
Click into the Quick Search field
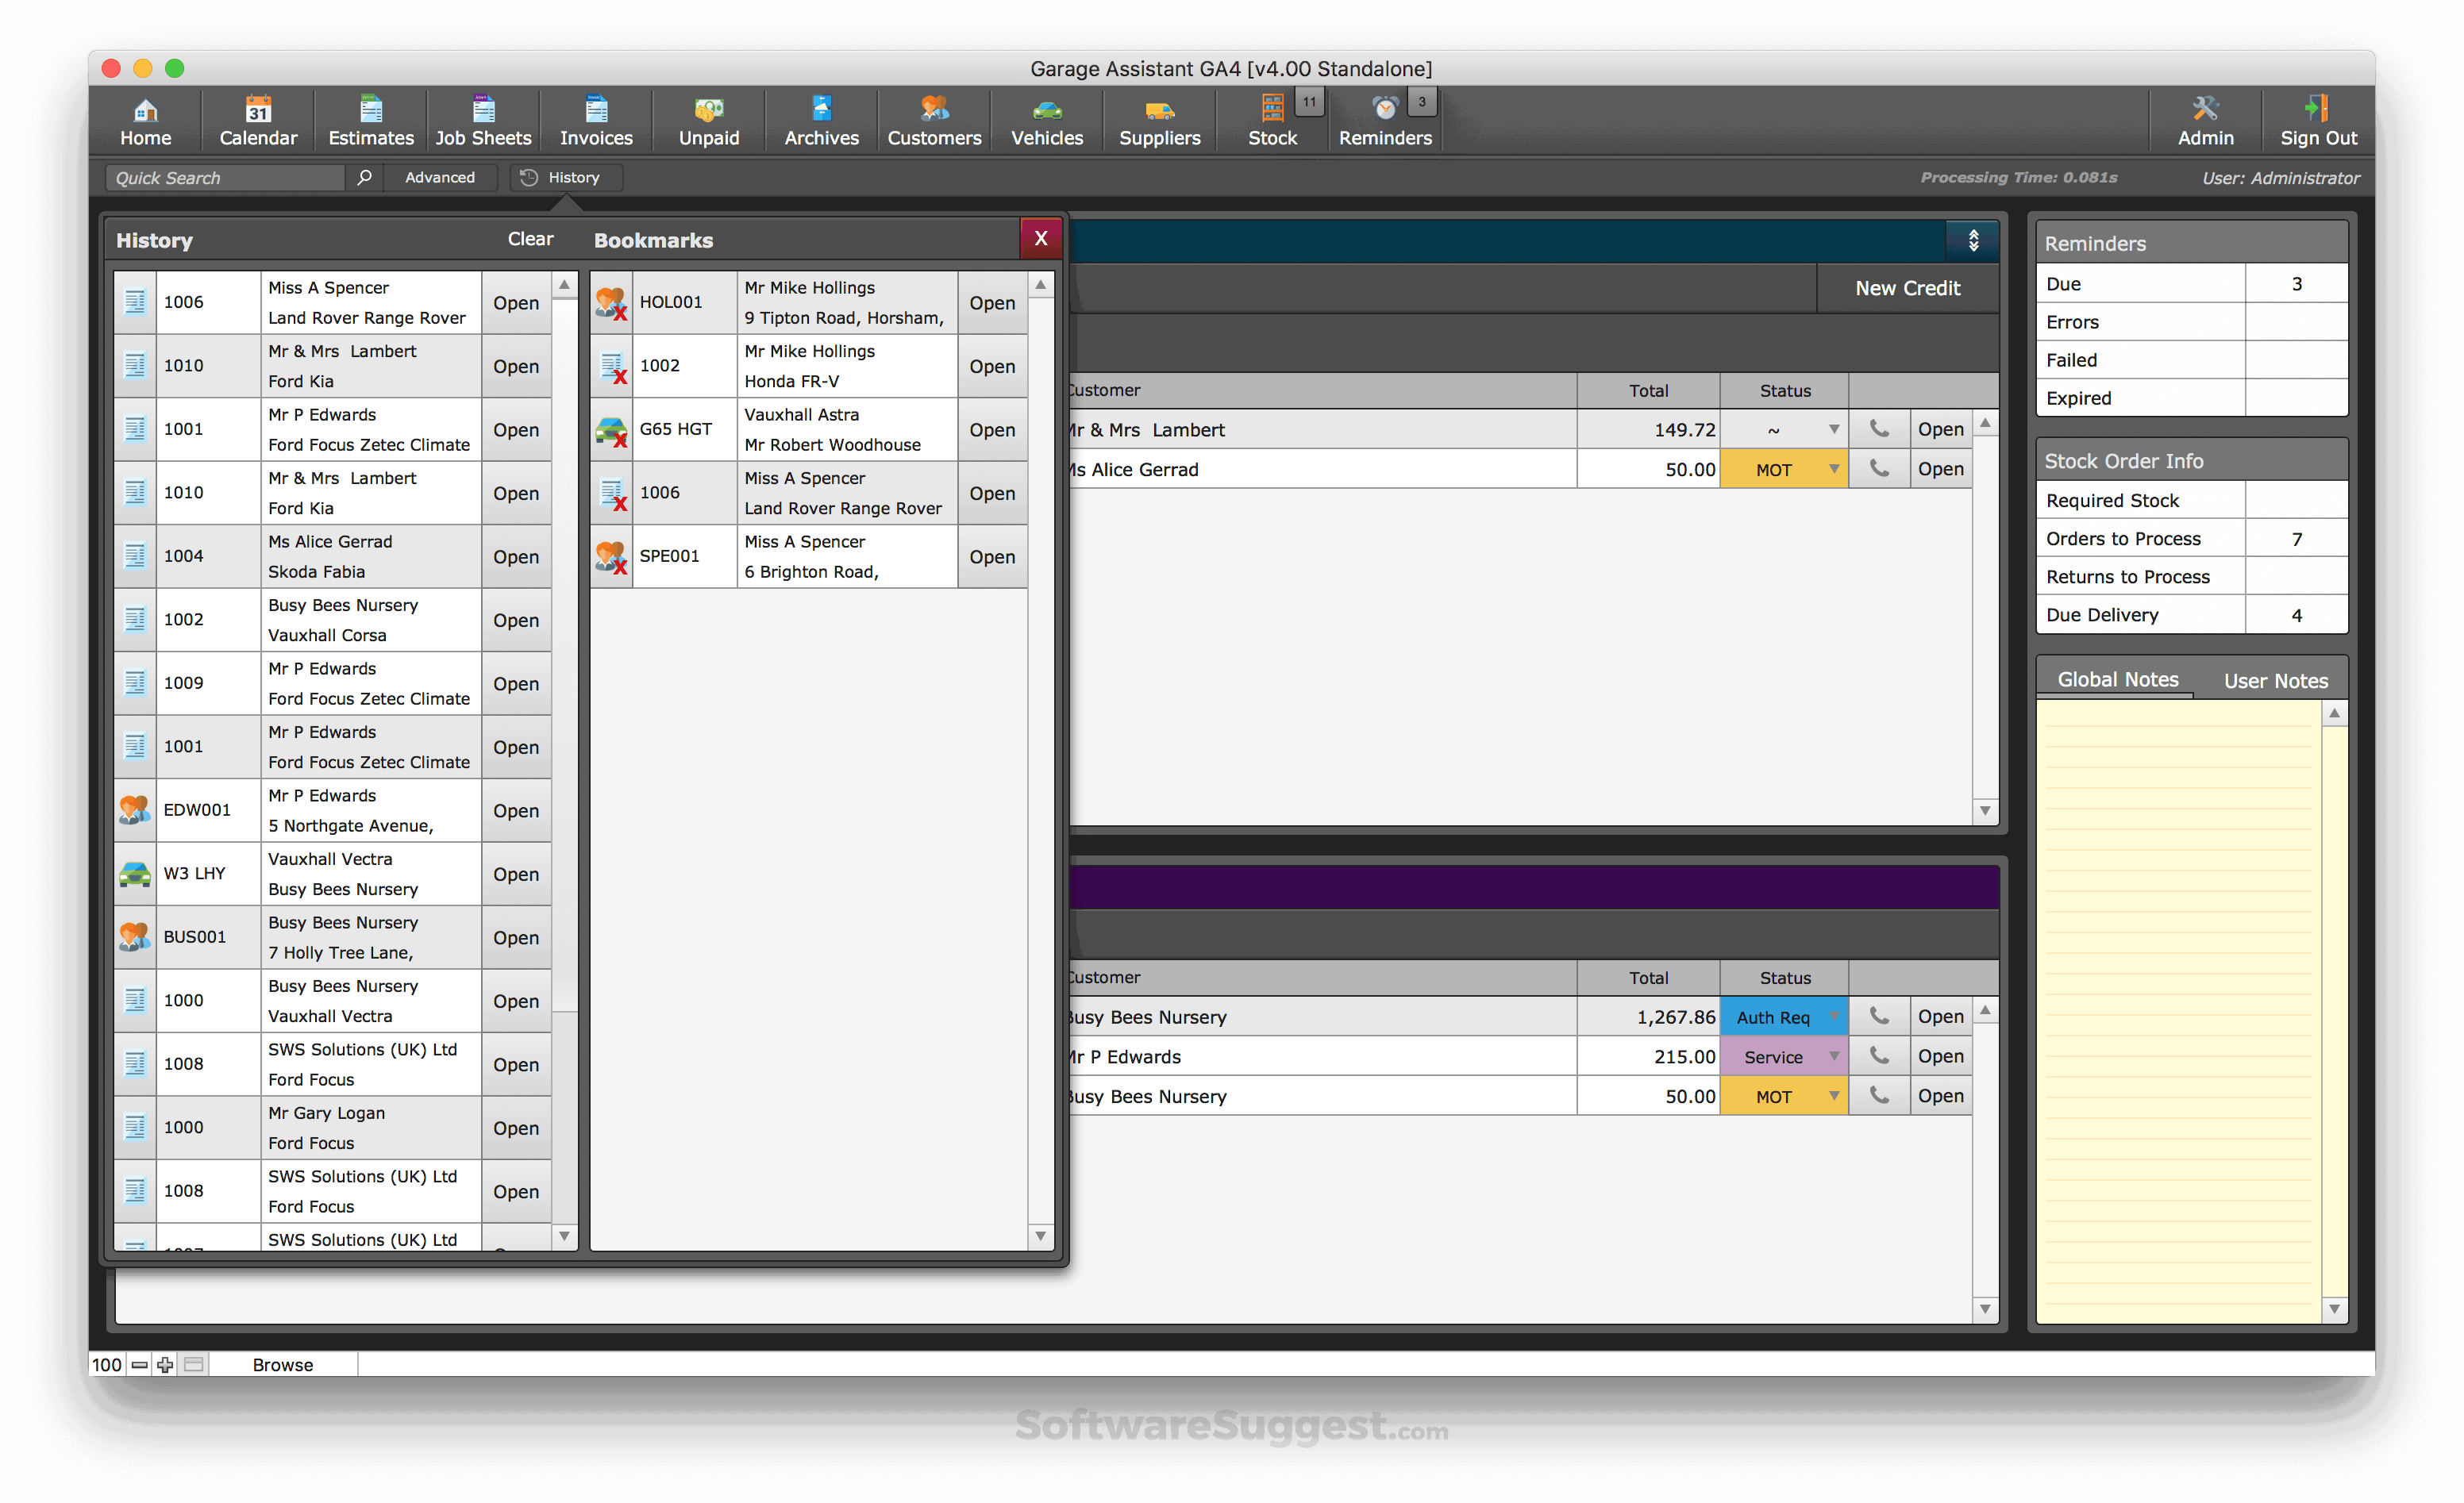tap(225, 177)
